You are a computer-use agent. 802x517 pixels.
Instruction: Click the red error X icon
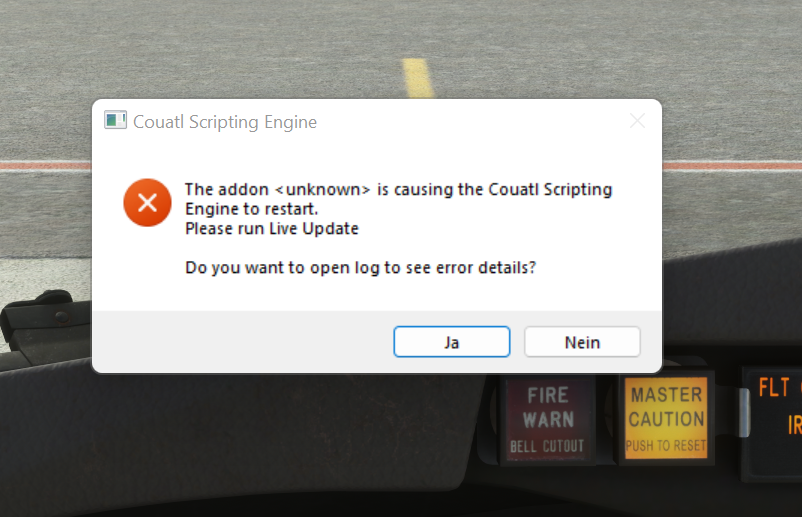click(147, 203)
